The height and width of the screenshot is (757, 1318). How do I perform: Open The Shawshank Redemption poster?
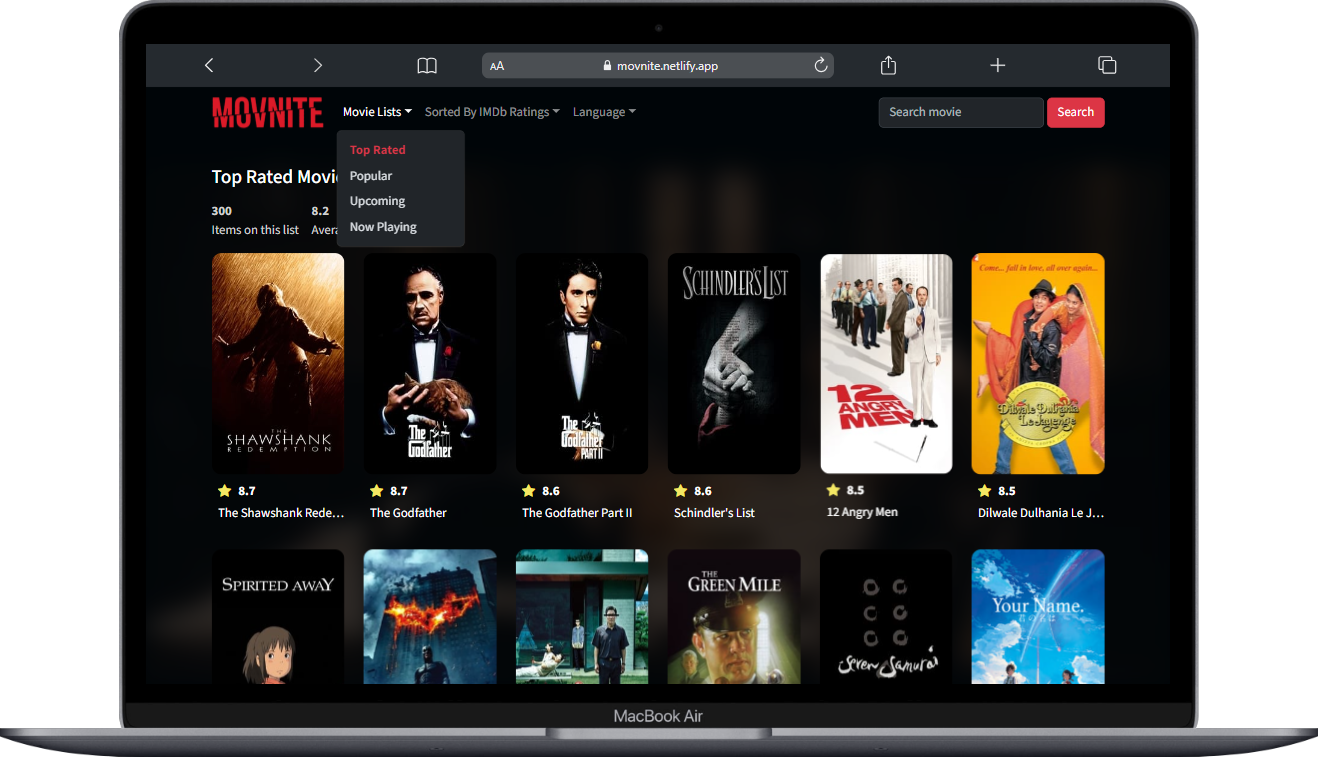[278, 363]
